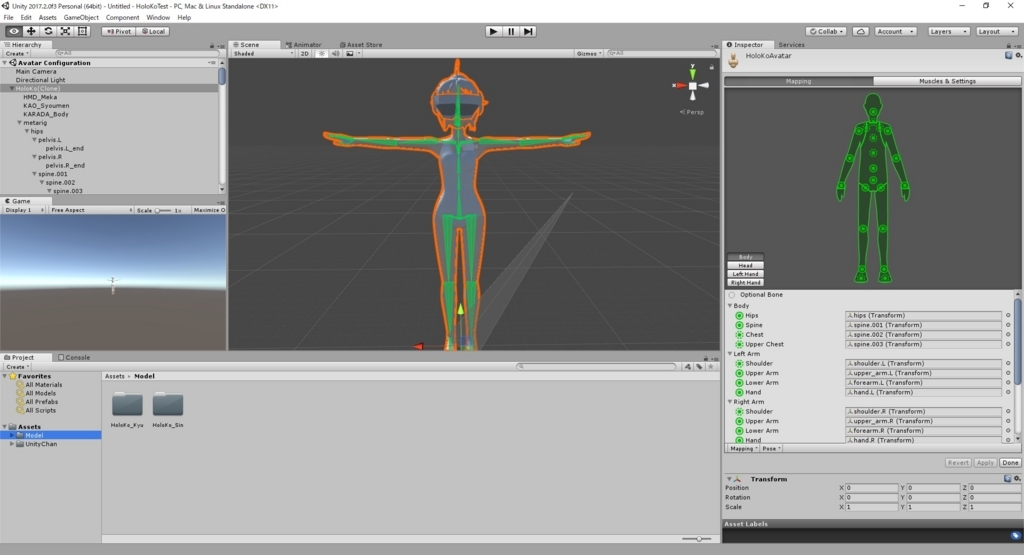1024x555 pixels.
Task: Click the Play button
Action: click(493, 31)
